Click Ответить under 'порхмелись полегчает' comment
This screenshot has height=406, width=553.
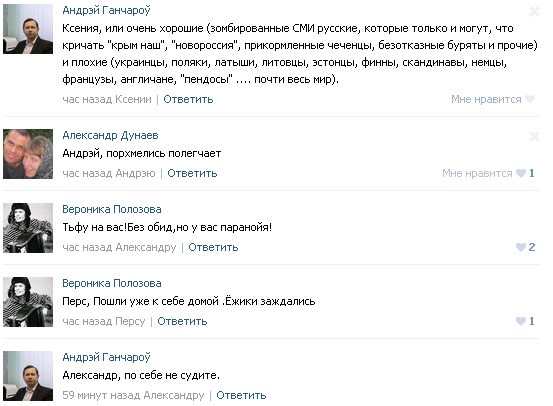pos(192,173)
